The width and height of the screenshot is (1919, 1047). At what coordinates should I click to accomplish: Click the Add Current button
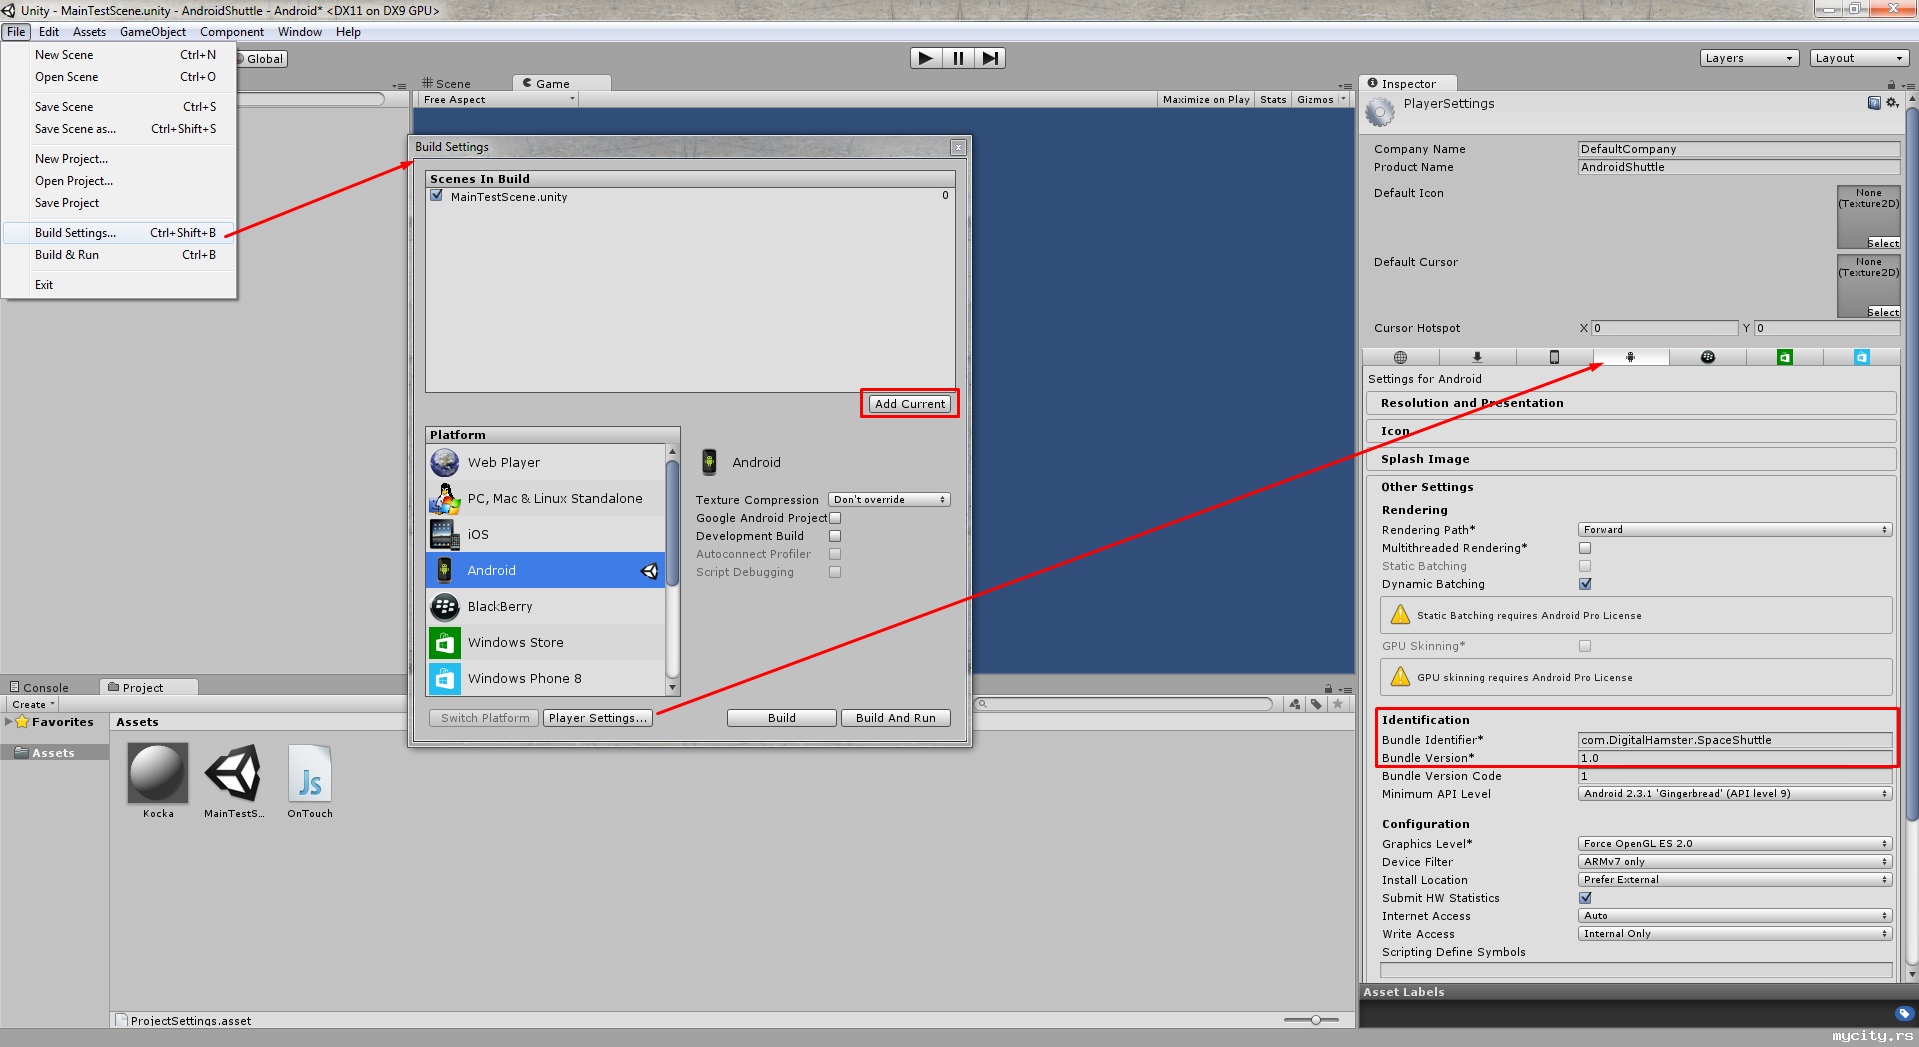910,404
